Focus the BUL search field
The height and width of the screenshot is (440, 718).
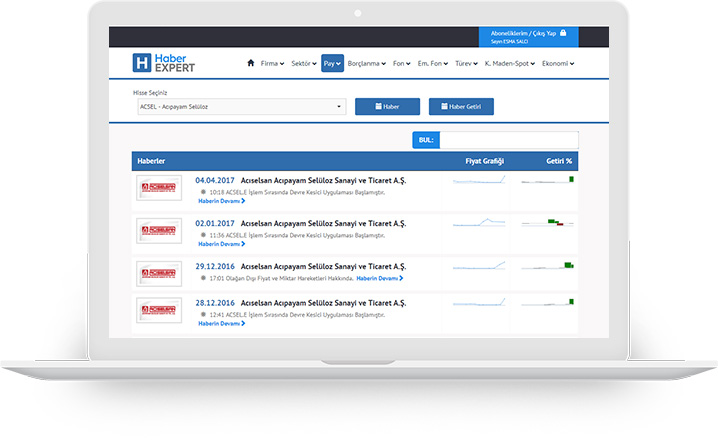point(509,140)
